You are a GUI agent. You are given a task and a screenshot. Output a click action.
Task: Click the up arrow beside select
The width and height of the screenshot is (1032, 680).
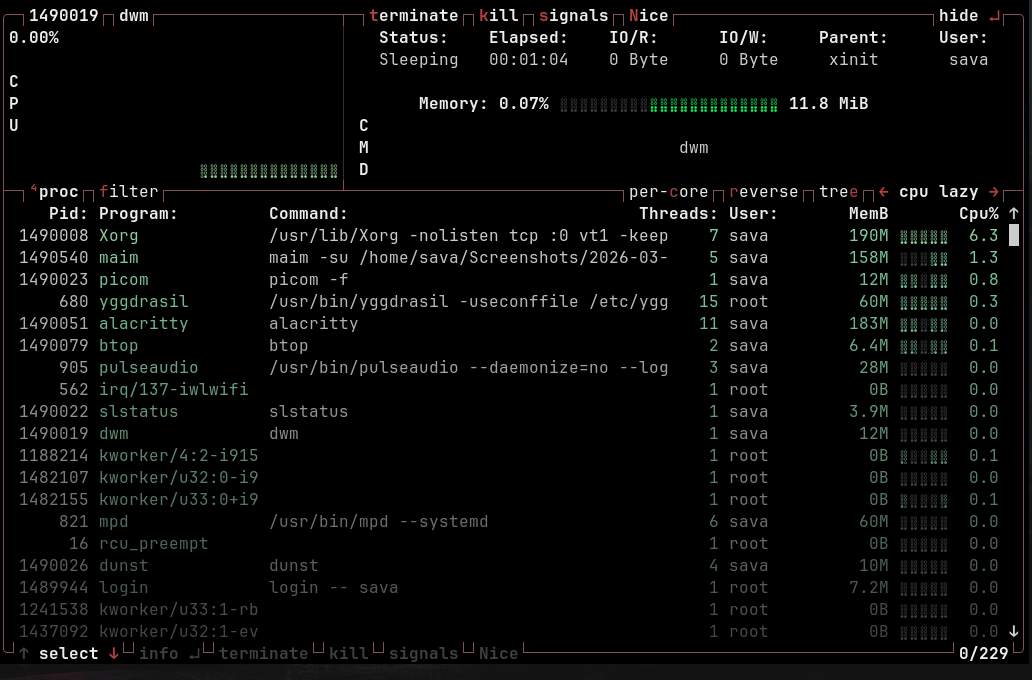[x=23, y=654]
